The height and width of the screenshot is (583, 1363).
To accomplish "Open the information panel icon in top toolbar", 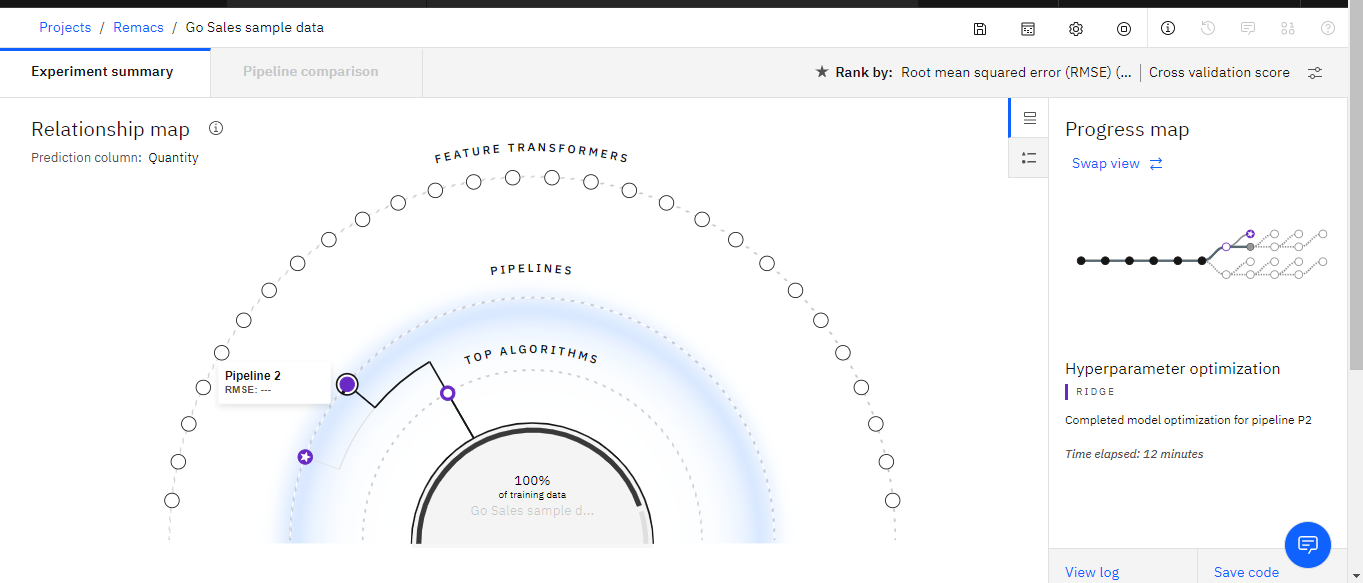I will (x=1168, y=28).
